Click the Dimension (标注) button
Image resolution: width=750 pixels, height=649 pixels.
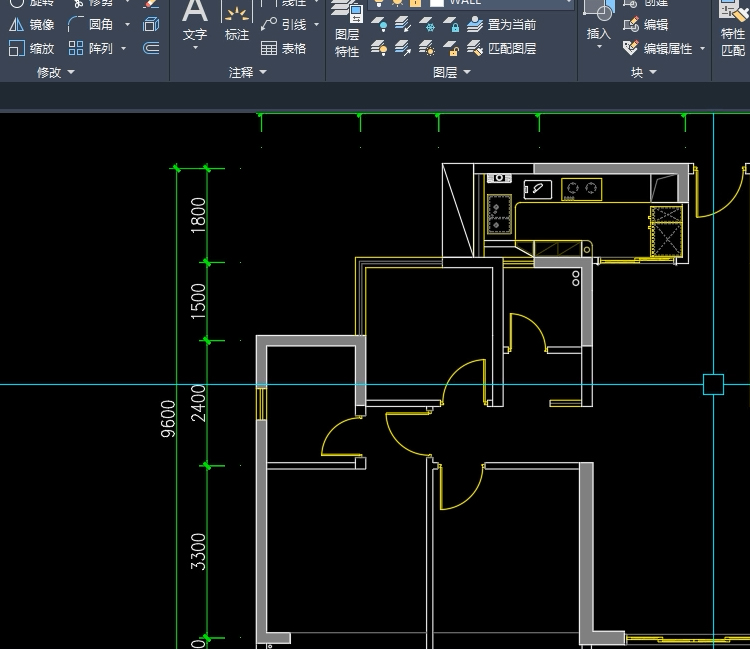(237, 22)
